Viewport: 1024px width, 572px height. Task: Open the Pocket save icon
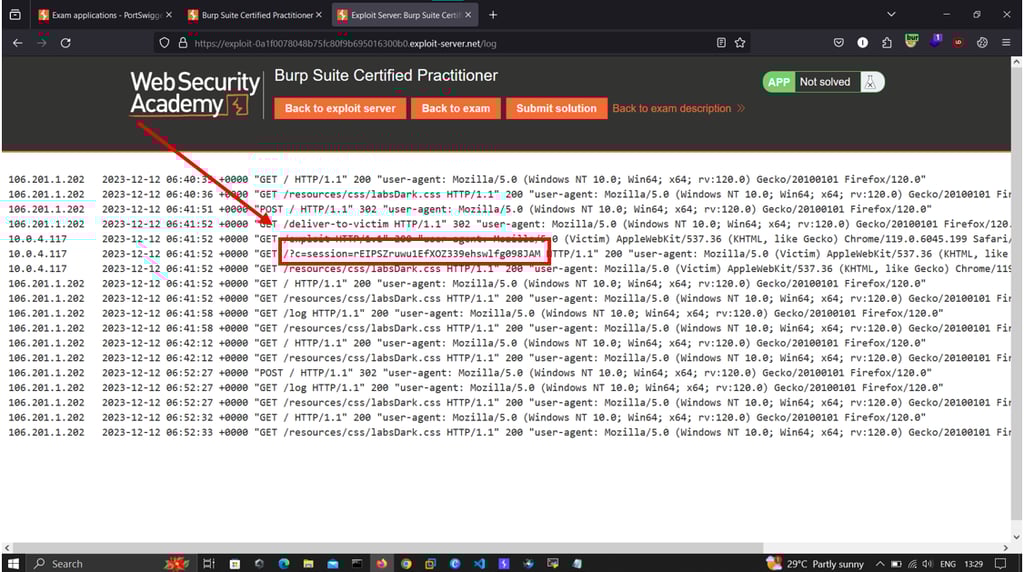point(839,42)
